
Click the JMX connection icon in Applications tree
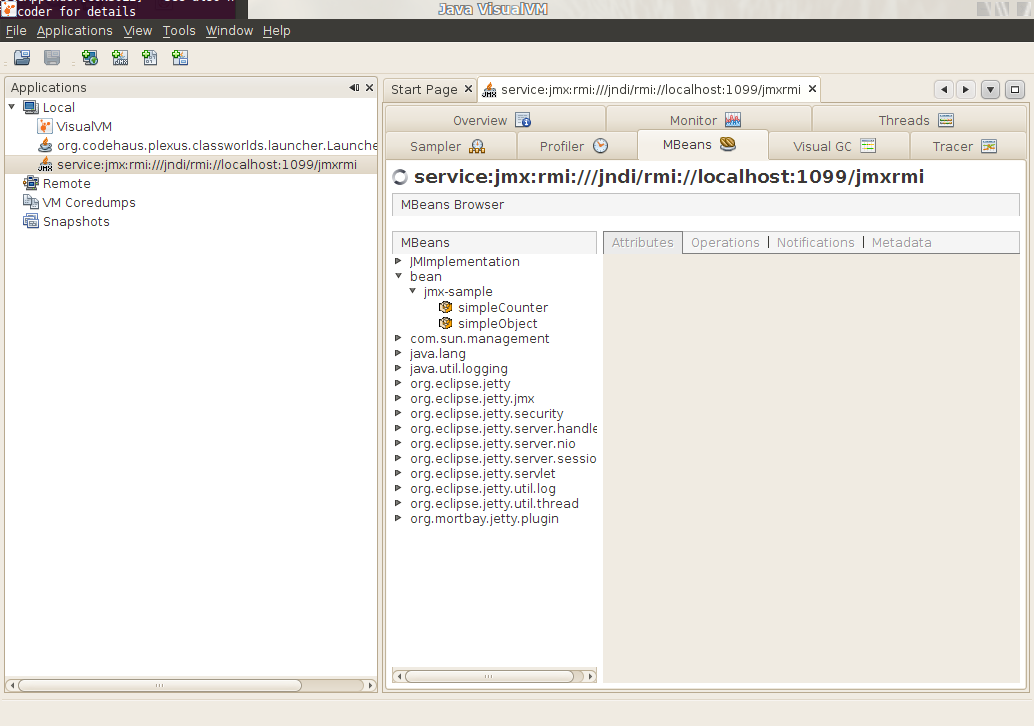point(45,164)
